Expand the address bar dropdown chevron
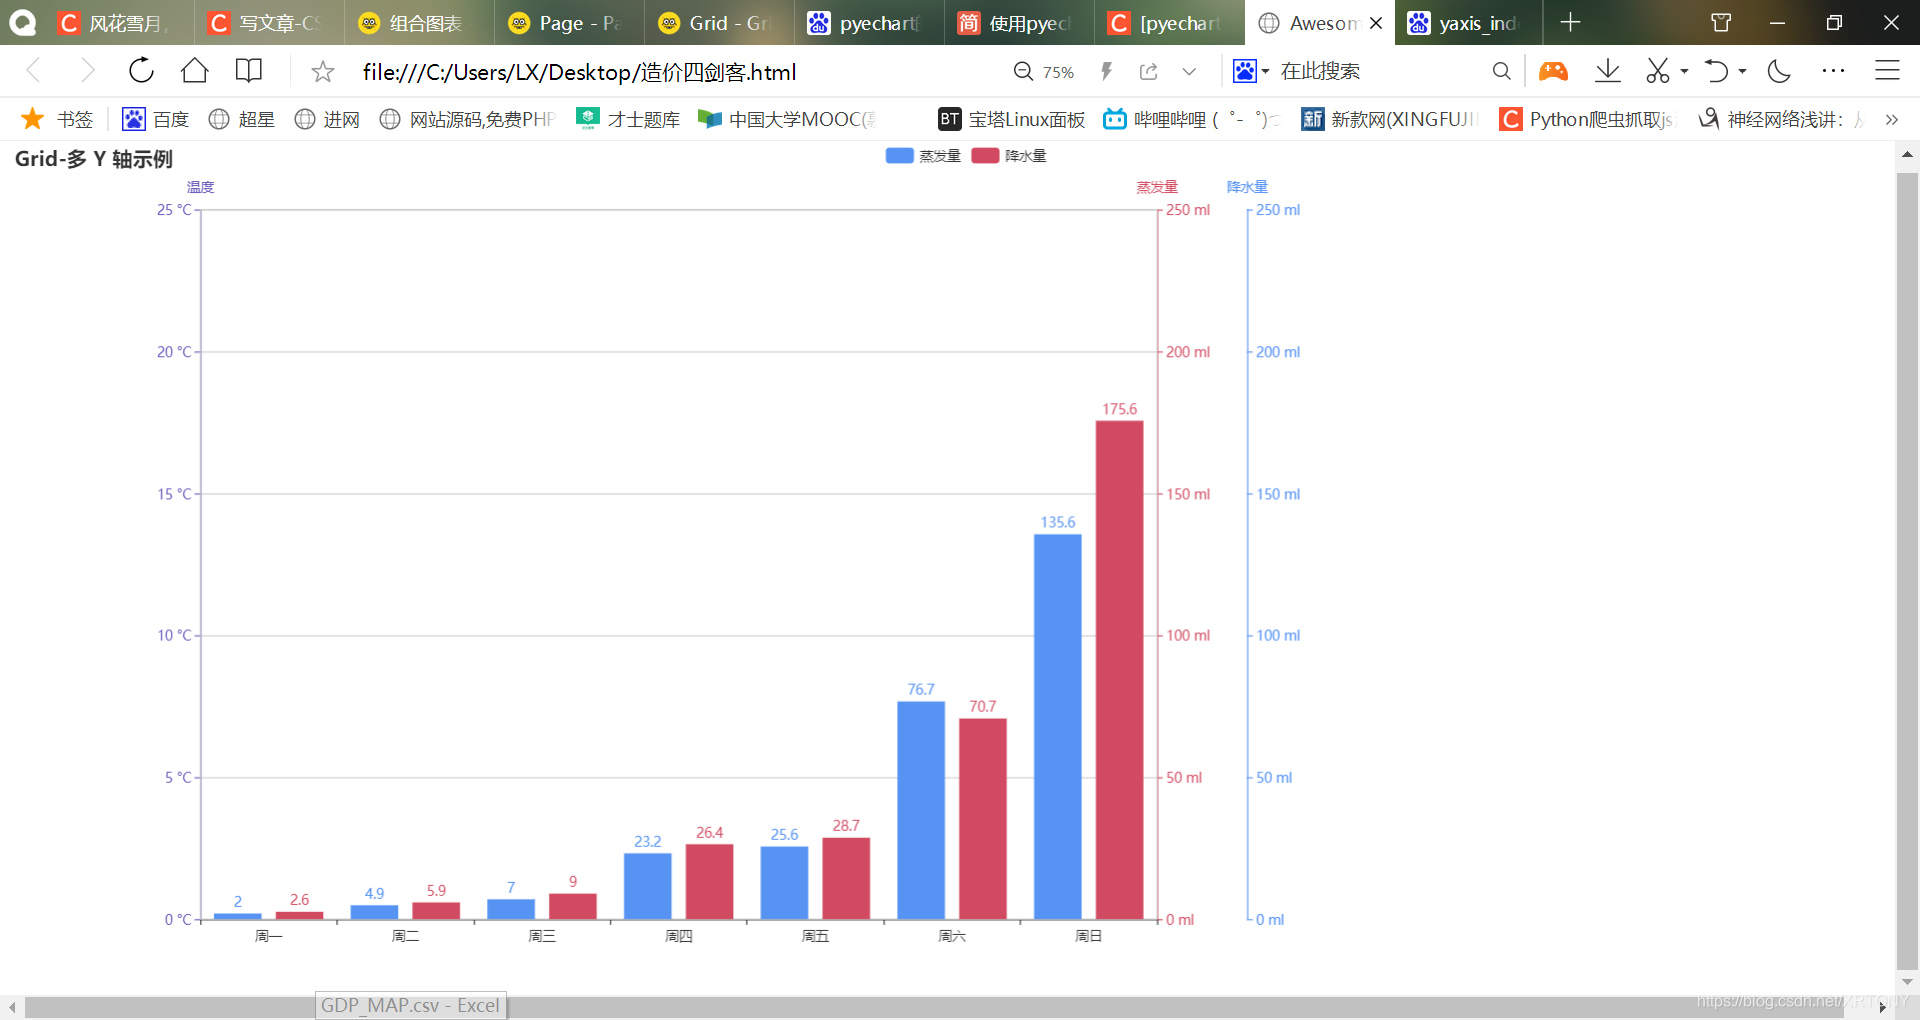The image size is (1920, 1020). (x=1189, y=72)
